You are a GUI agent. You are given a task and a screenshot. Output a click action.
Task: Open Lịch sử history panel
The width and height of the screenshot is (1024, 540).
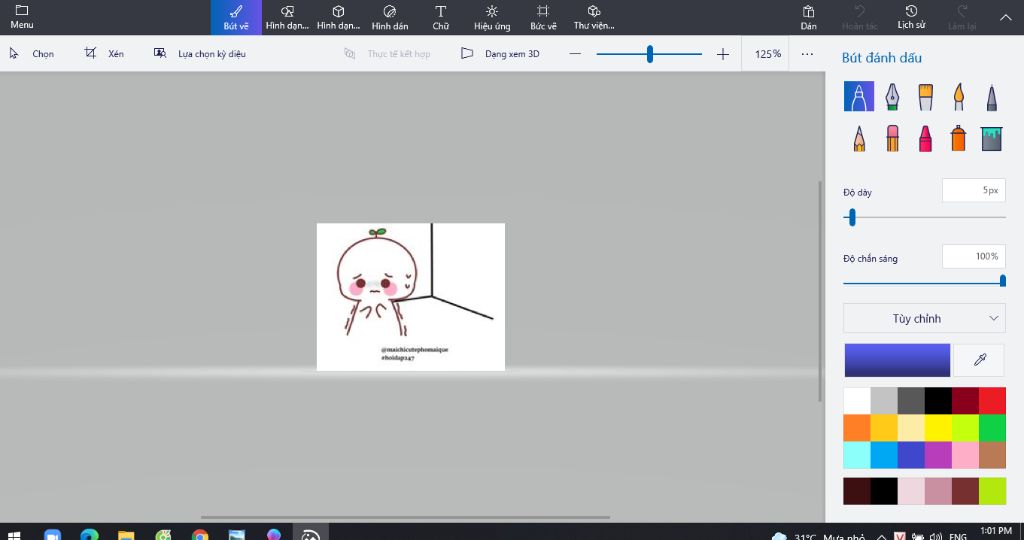coord(911,18)
